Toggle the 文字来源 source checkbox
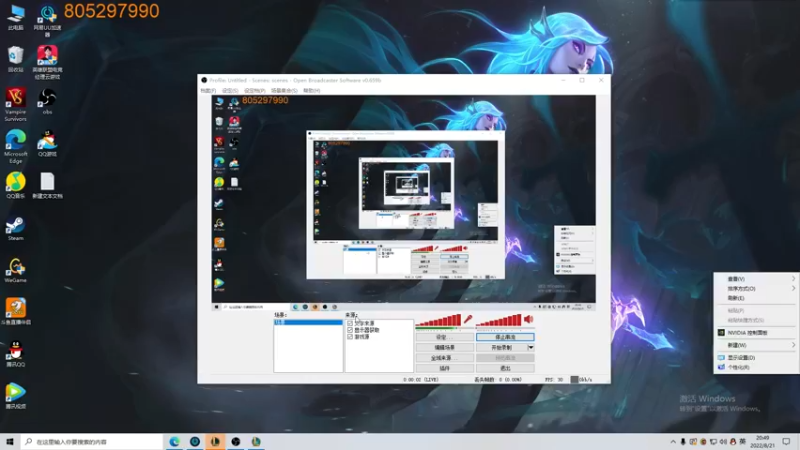The width and height of the screenshot is (800, 450). [350, 323]
